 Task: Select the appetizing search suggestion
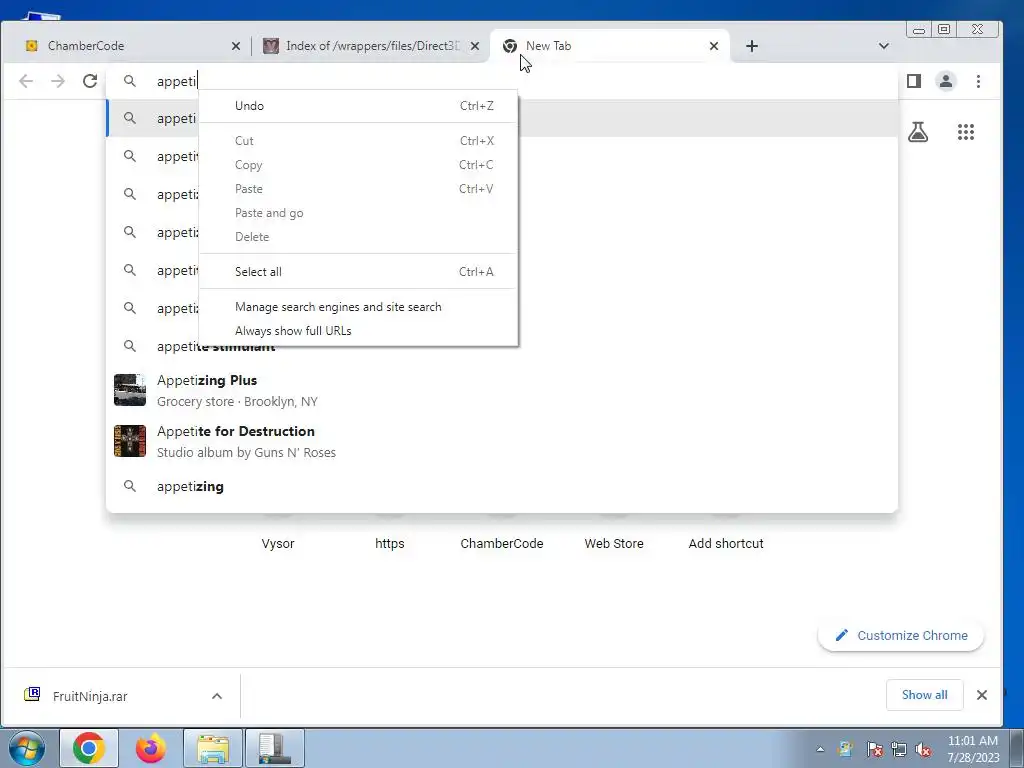tap(502, 487)
